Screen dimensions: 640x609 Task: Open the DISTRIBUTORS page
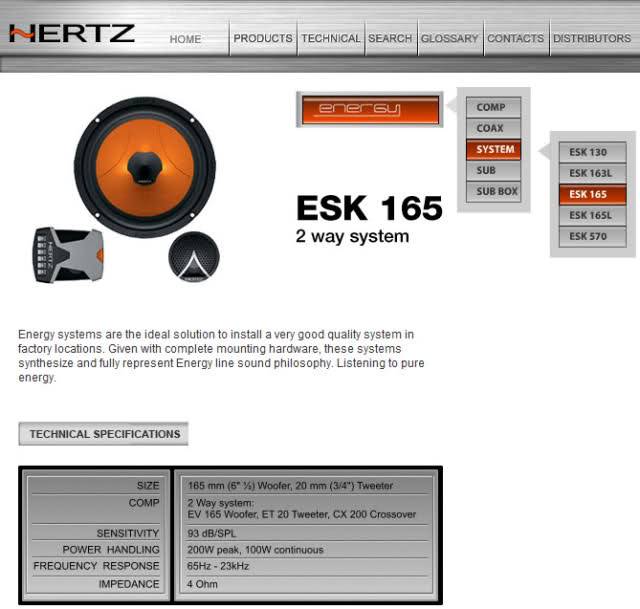[592, 38]
